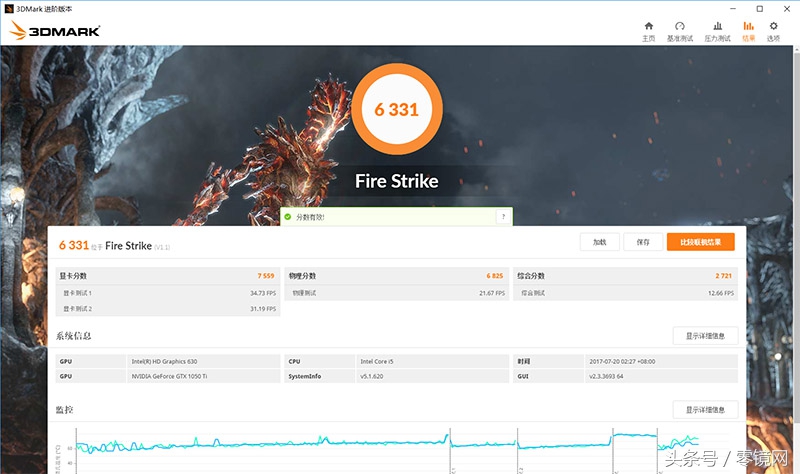Click the Intel Core i5 CPU value

432,361
